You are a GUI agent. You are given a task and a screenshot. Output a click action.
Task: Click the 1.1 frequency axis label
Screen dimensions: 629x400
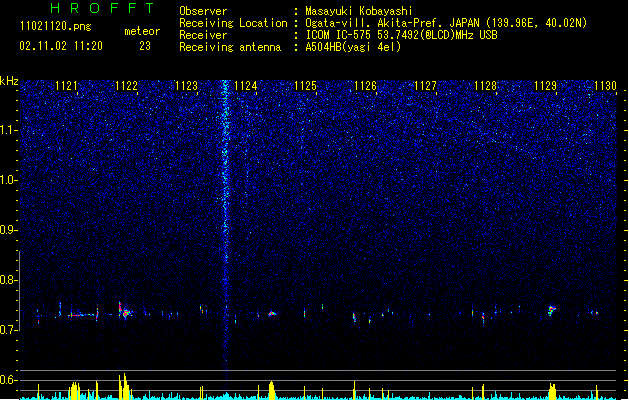(x=9, y=130)
